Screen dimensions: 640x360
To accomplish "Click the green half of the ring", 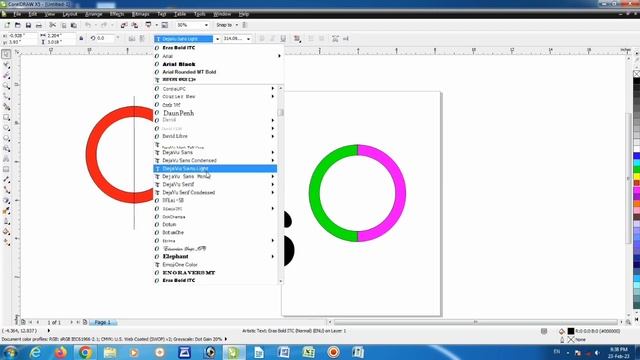I will (314, 193).
